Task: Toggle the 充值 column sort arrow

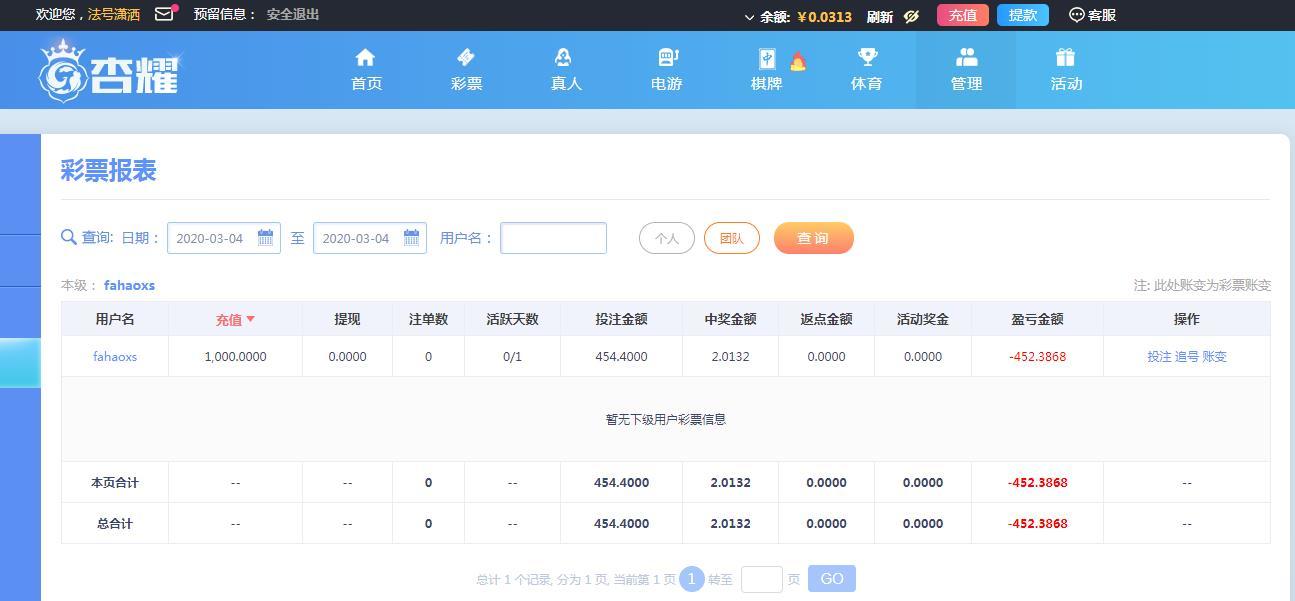Action: 250,319
